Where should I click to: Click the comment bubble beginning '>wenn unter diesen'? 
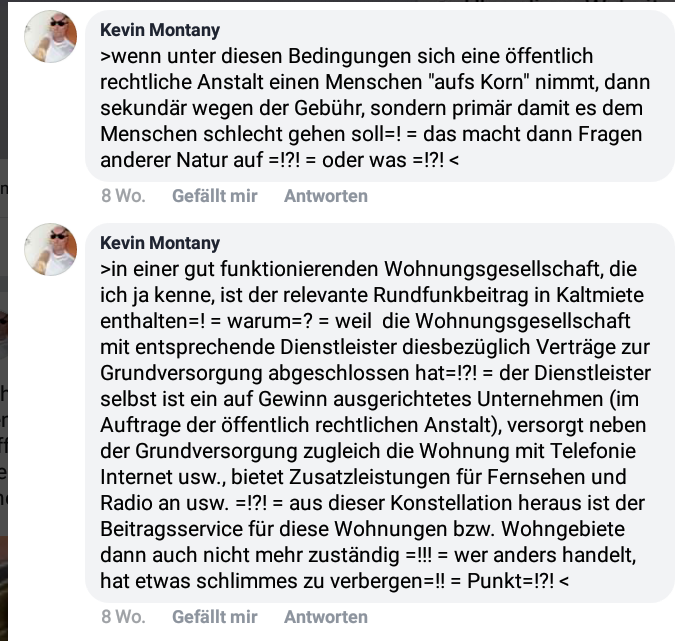tap(380, 96)
